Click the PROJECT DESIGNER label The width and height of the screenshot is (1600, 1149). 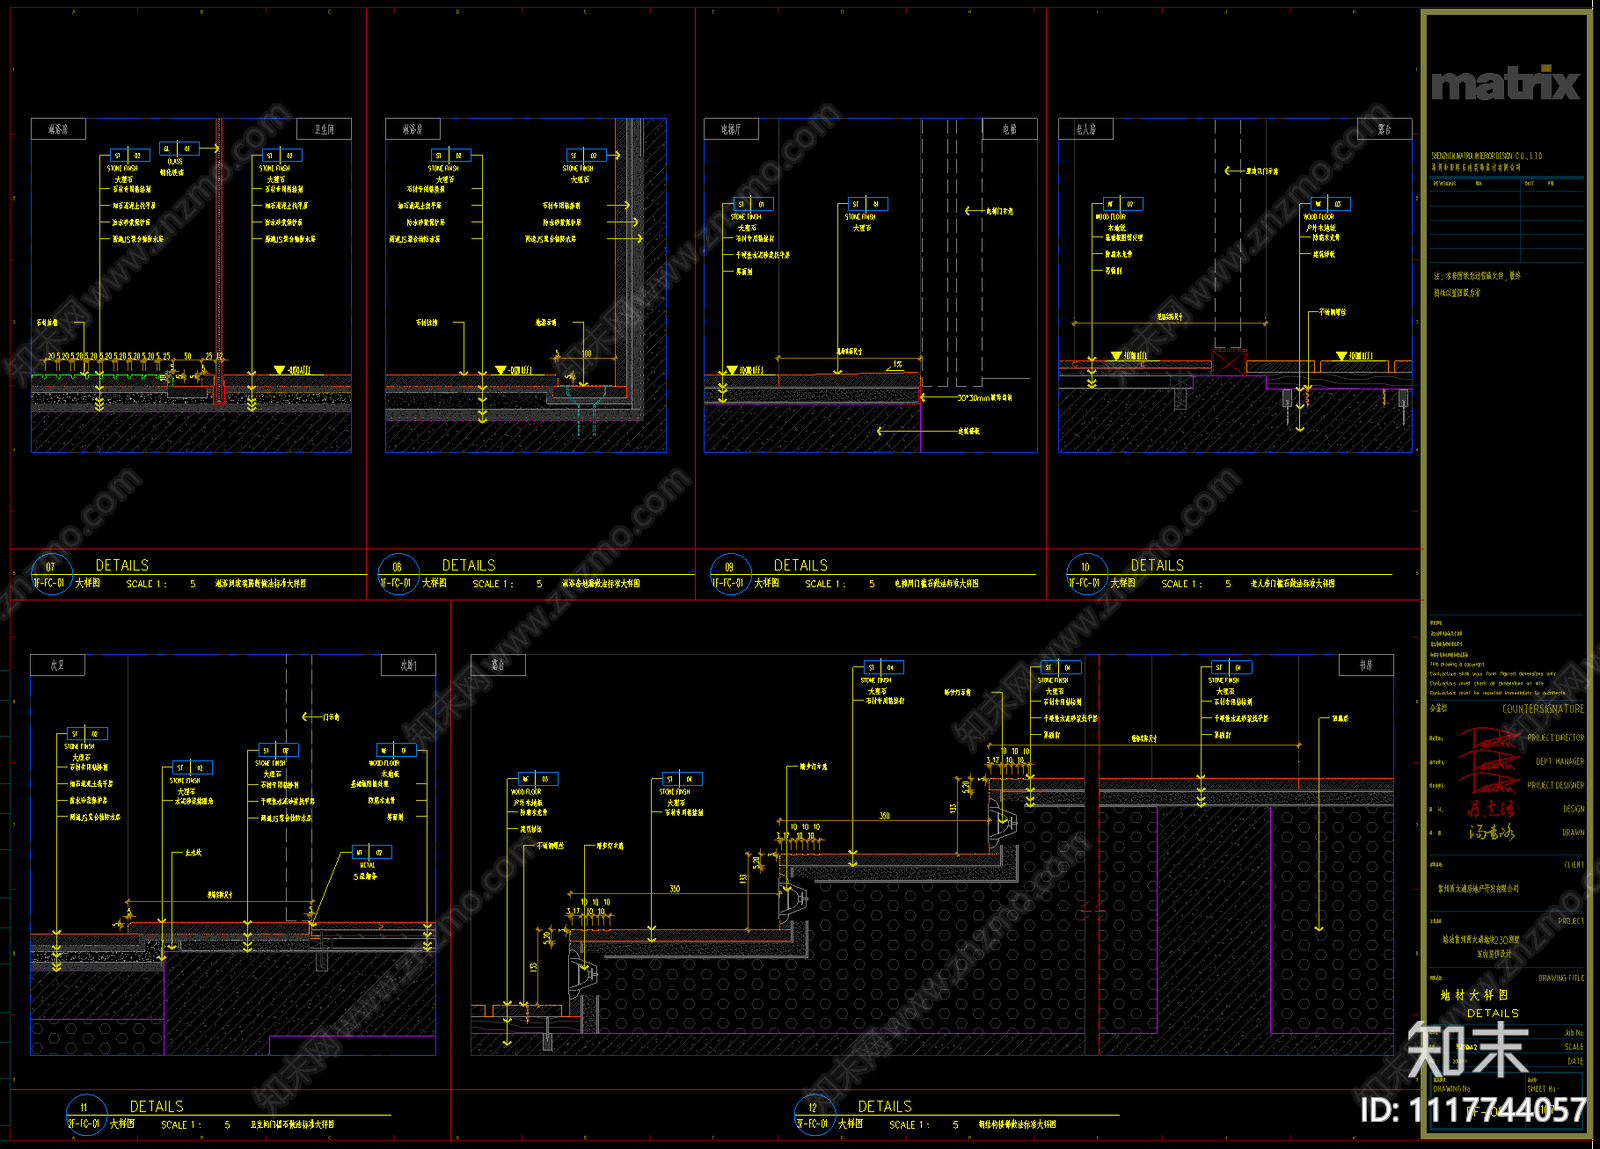tap(1555, 786)
